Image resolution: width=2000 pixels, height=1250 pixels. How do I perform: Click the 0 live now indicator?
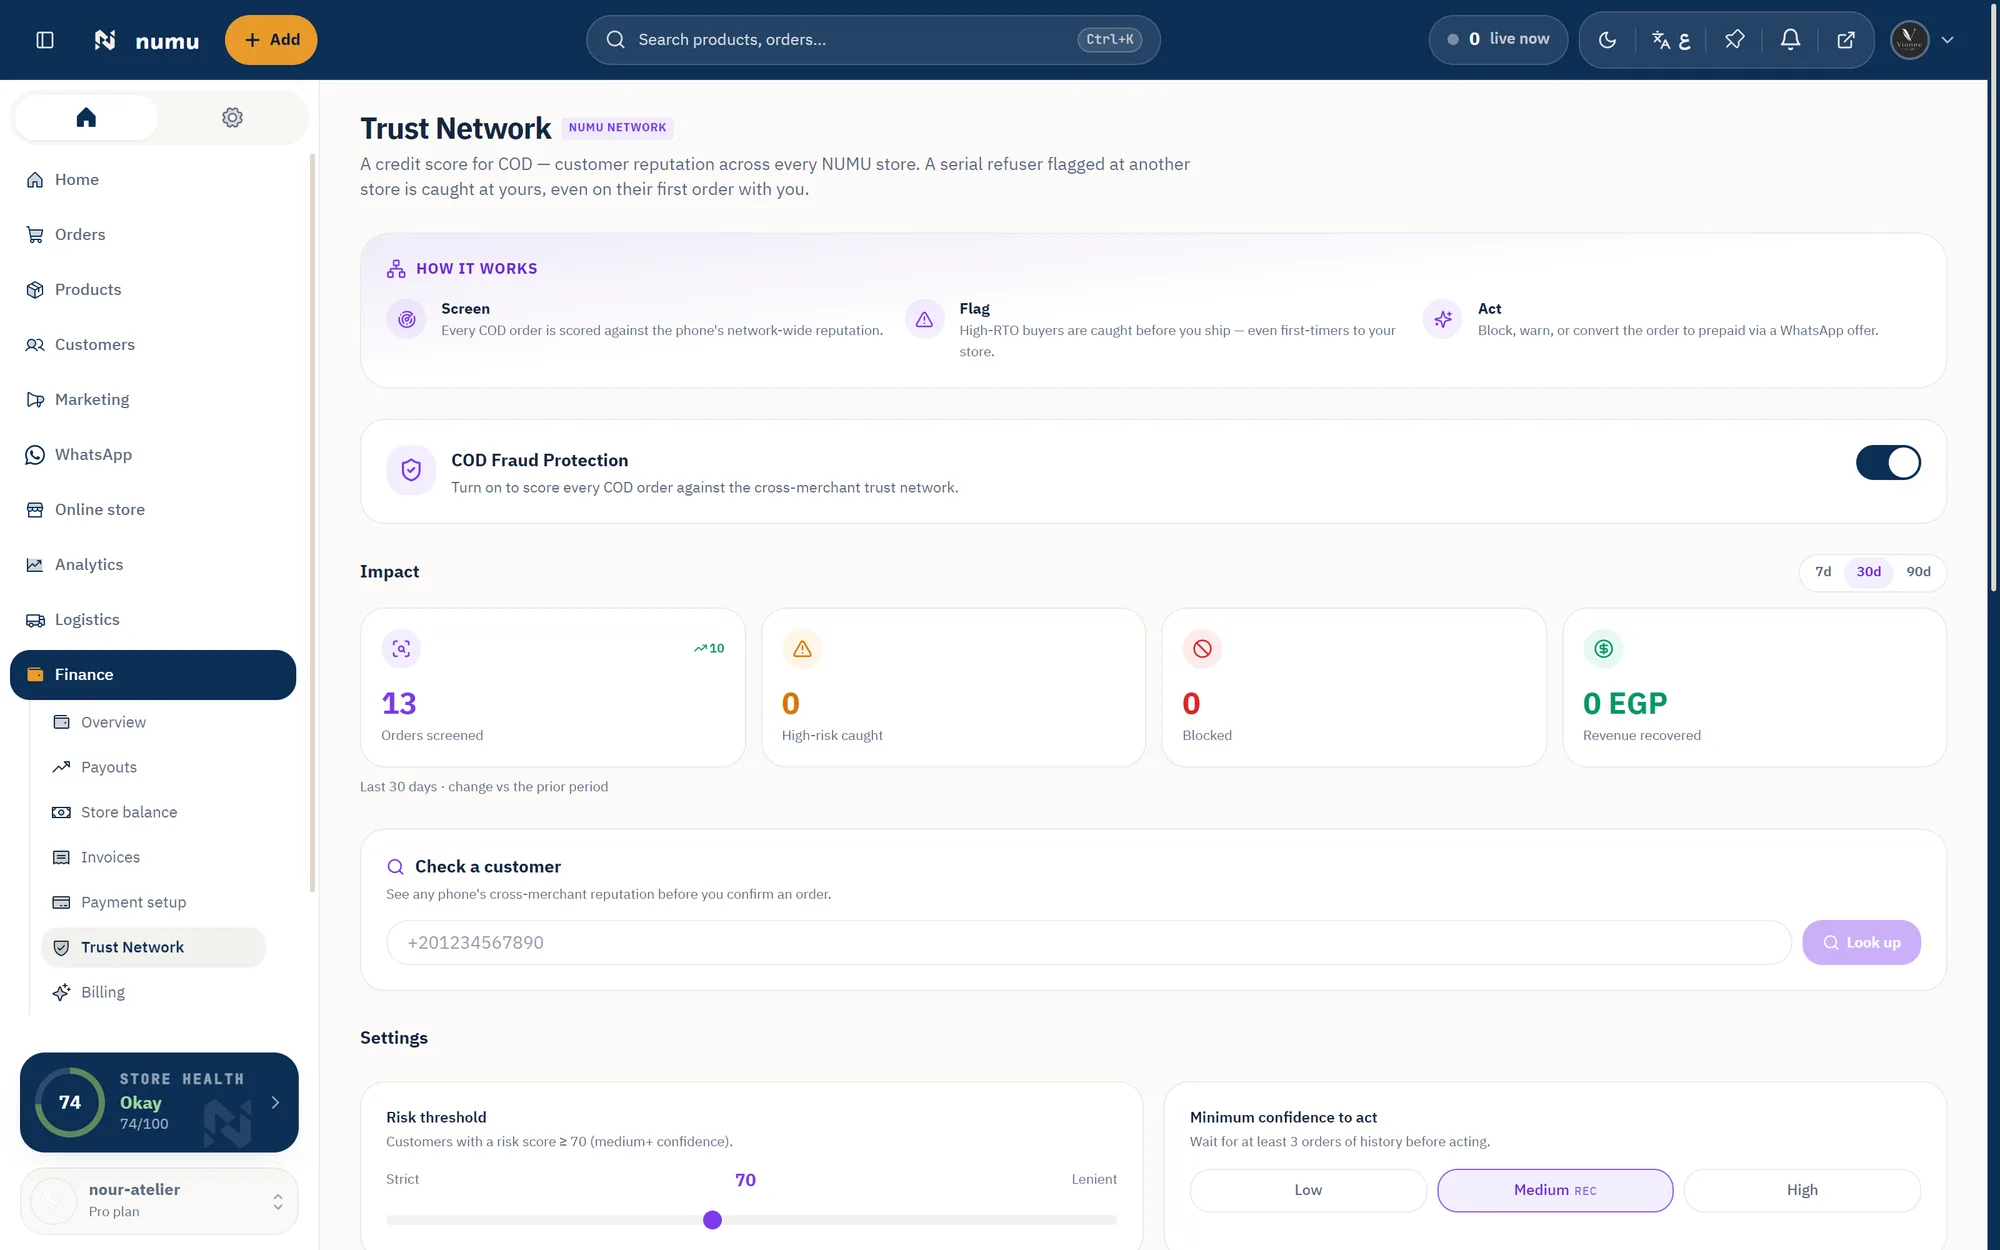[x=1498, y=40]
